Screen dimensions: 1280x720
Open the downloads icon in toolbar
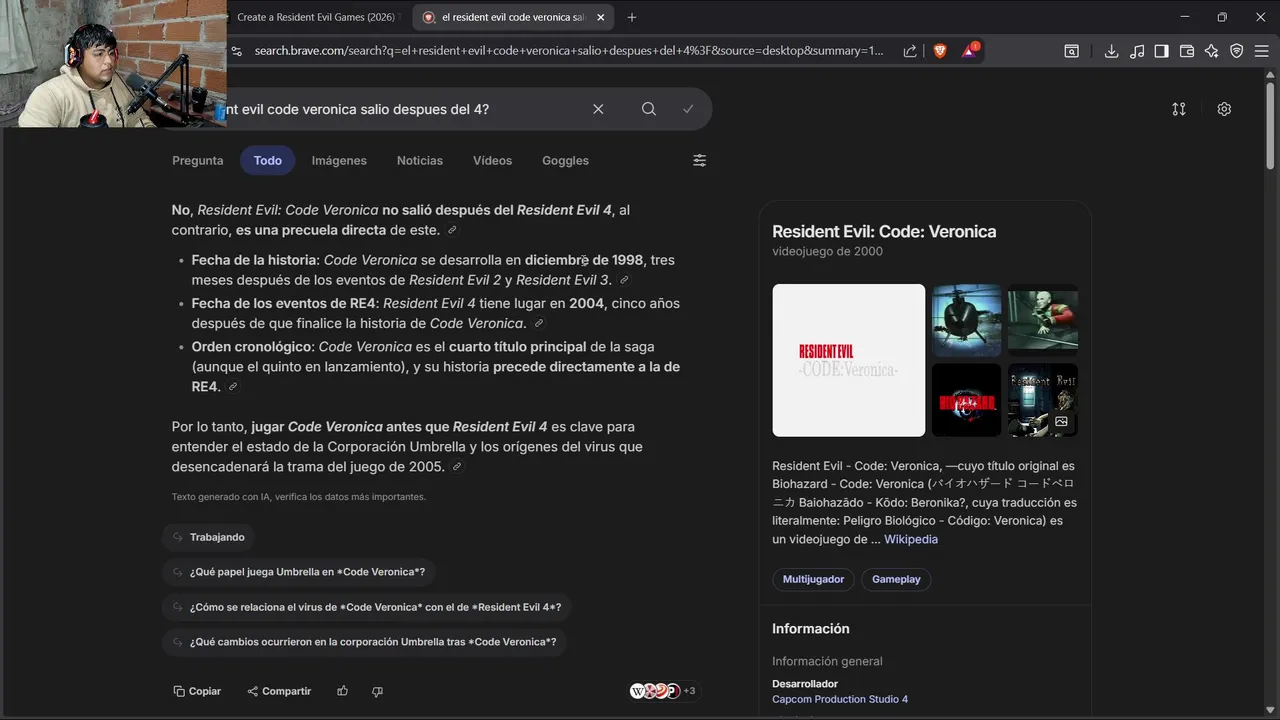(x=1111, y=51)
